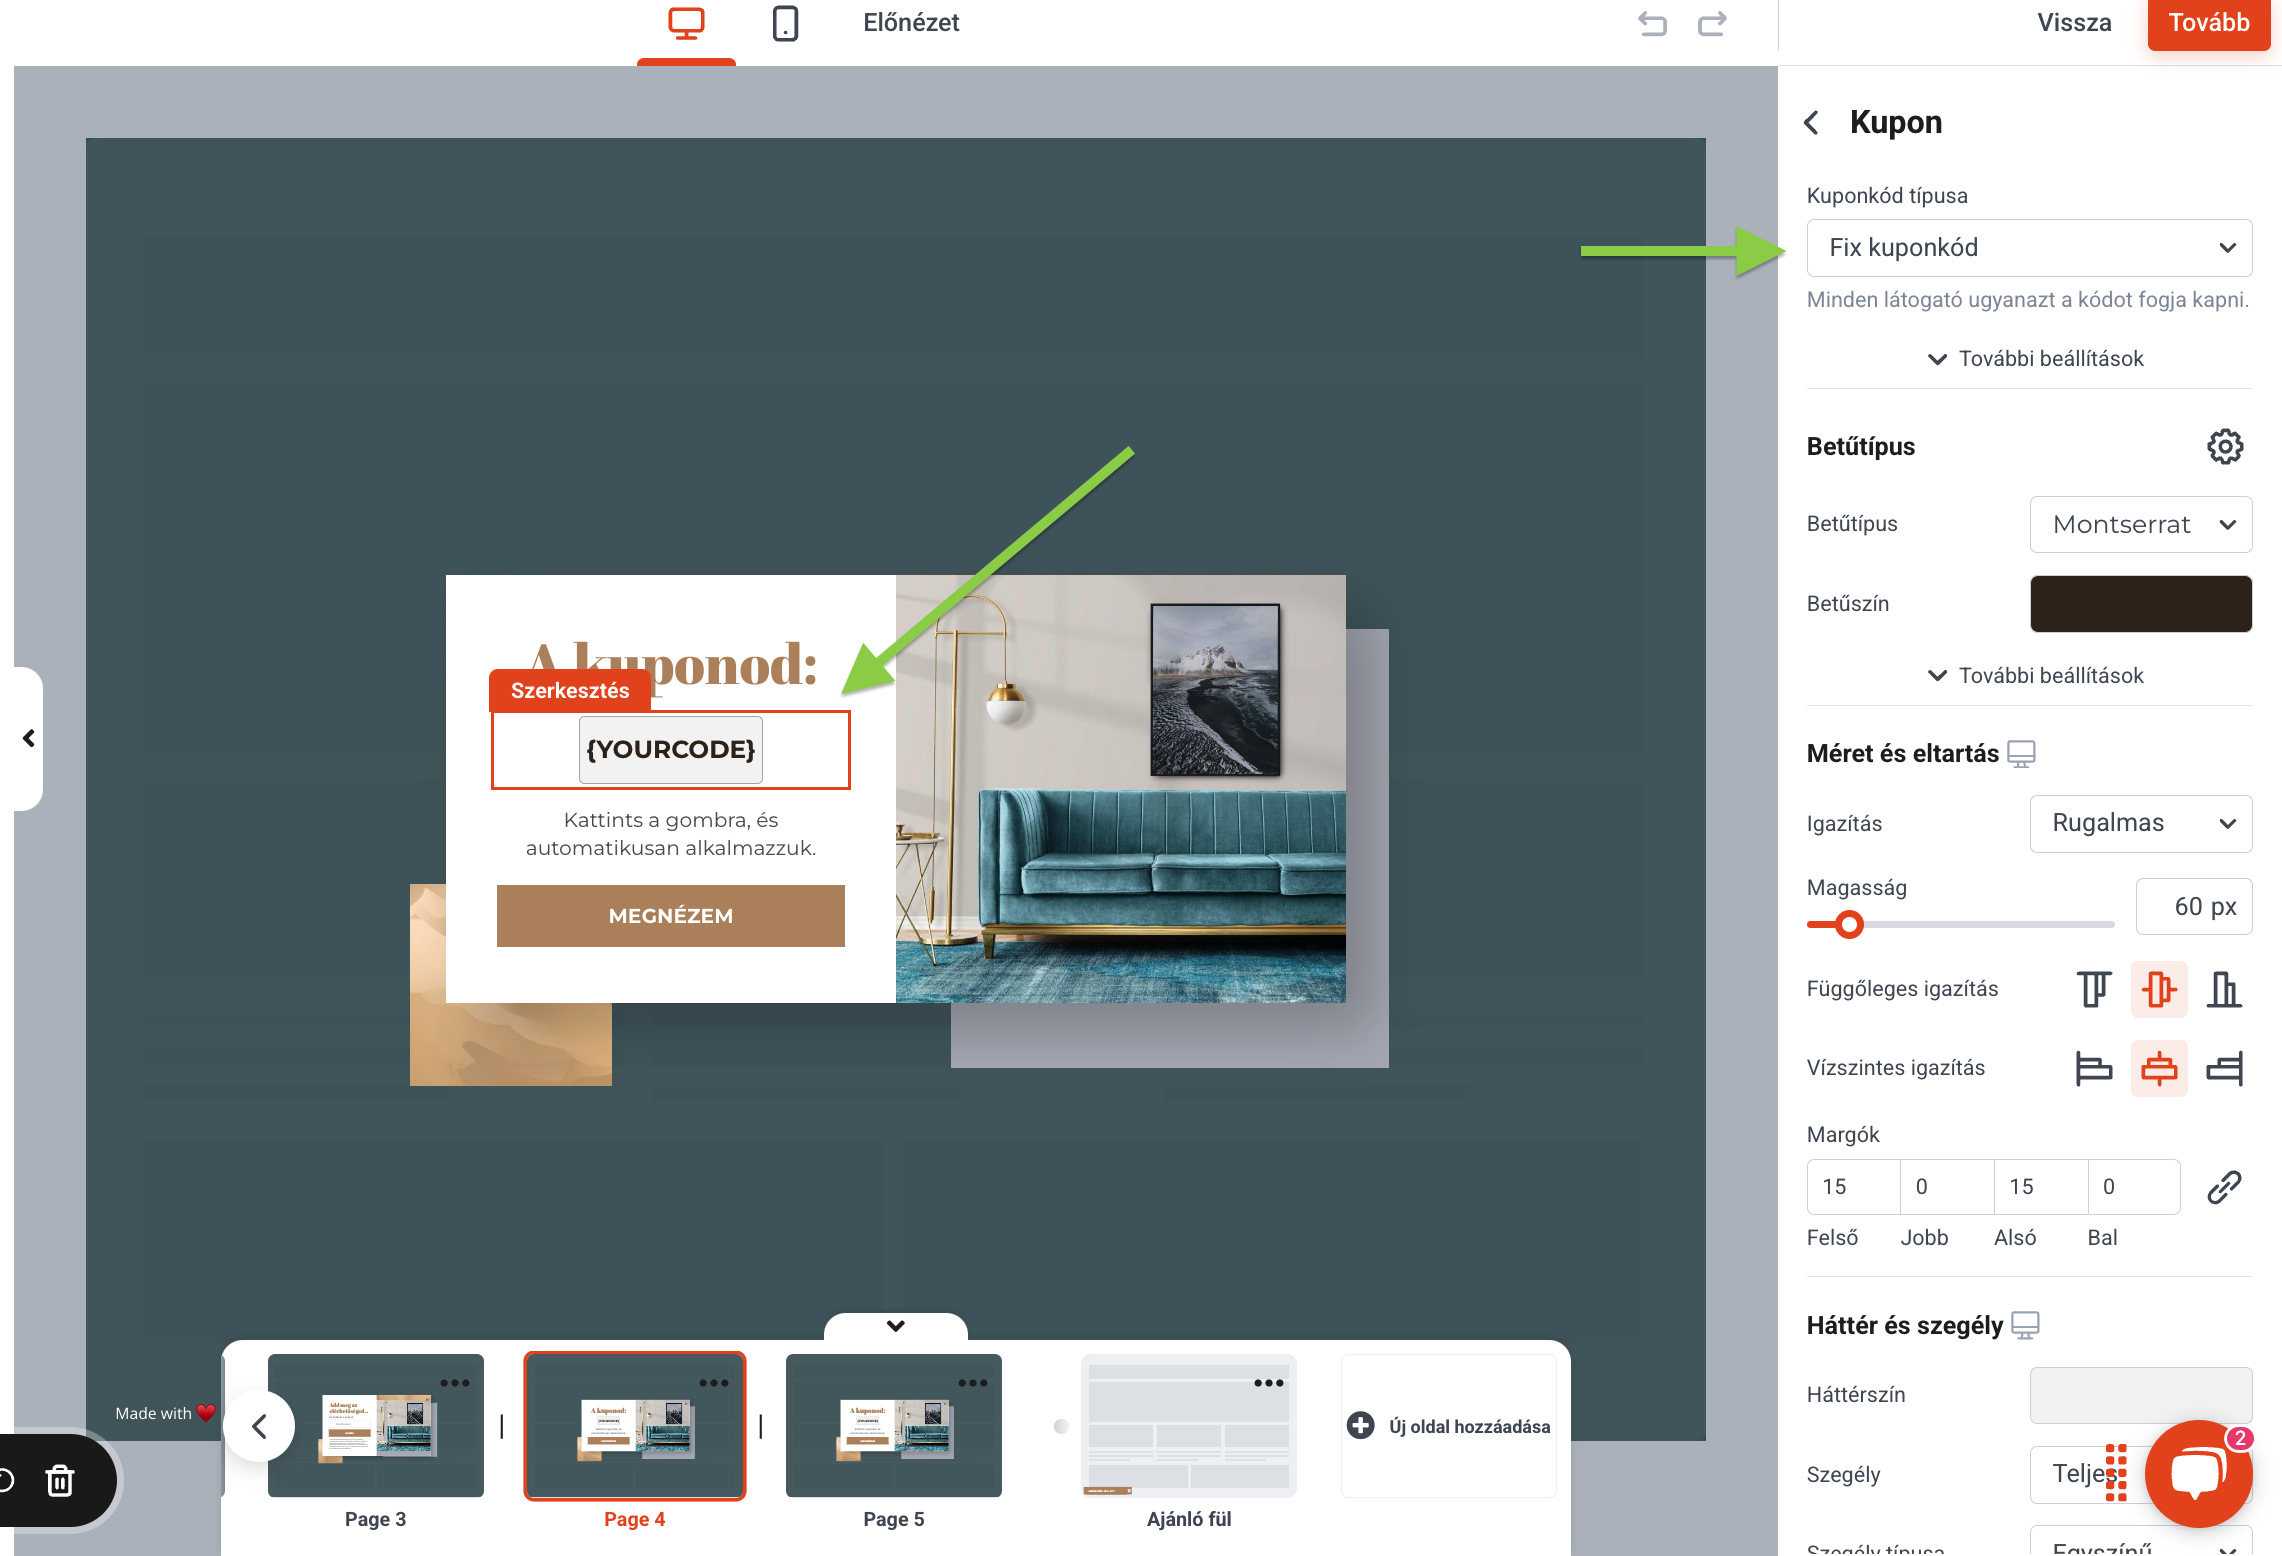
Task: Edit the Alsó margin field
Action: (2041, 1186)
